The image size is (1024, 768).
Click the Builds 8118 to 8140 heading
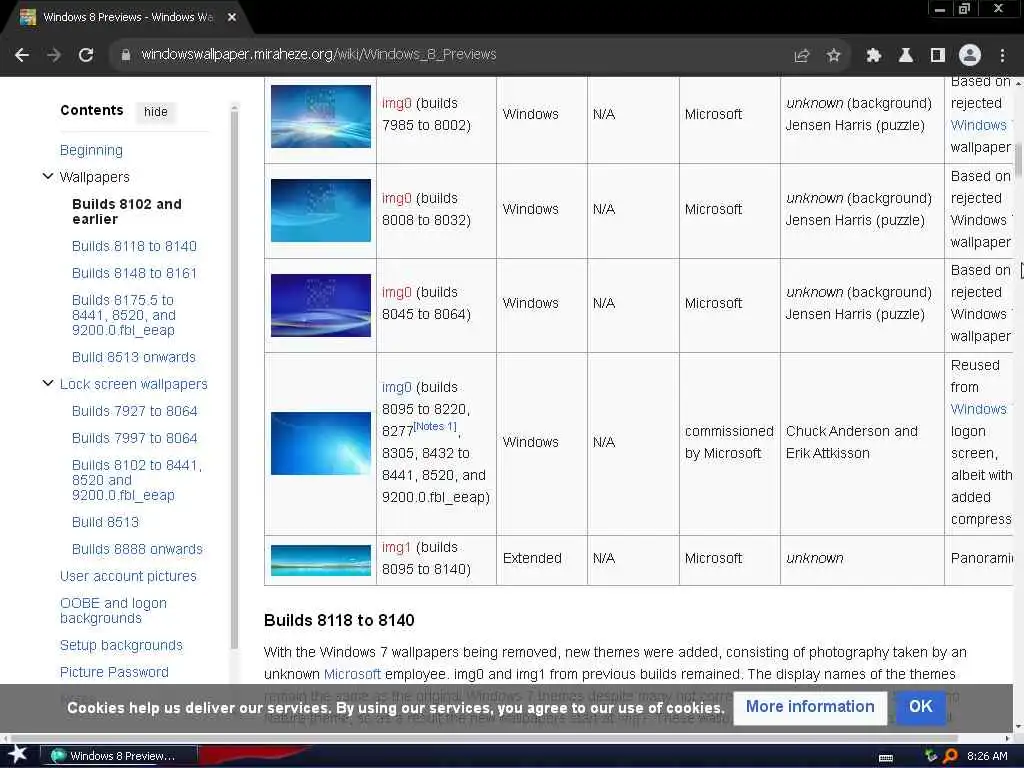tap(339, 620)
